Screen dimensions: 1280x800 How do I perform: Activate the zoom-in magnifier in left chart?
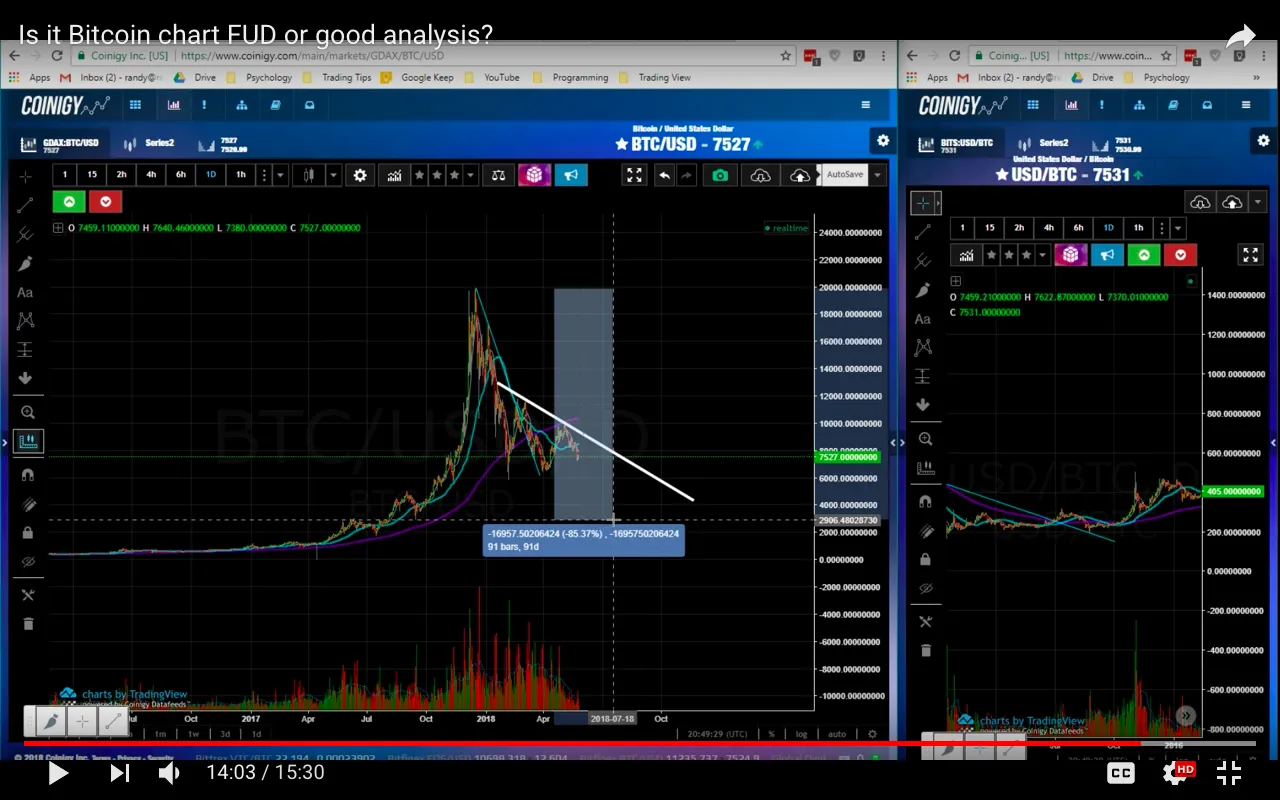(27, 412)
